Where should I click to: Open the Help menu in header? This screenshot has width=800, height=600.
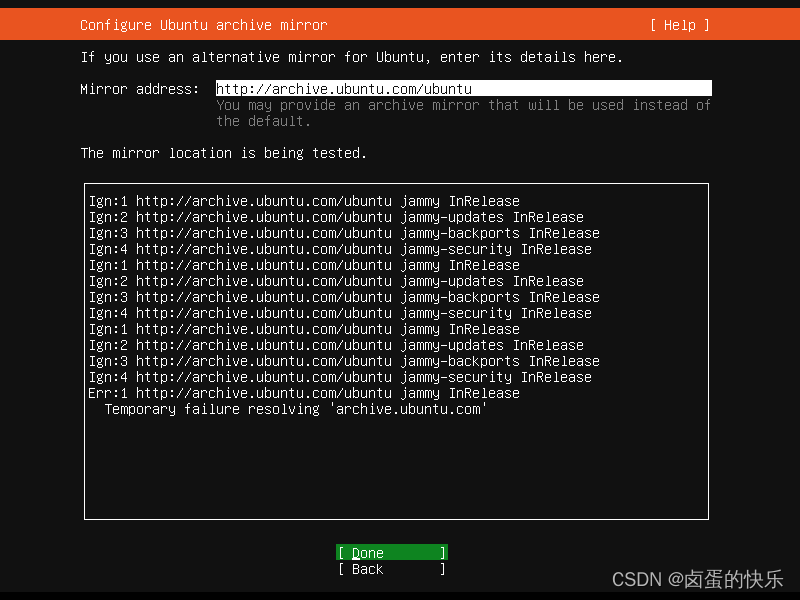[680, 25]
